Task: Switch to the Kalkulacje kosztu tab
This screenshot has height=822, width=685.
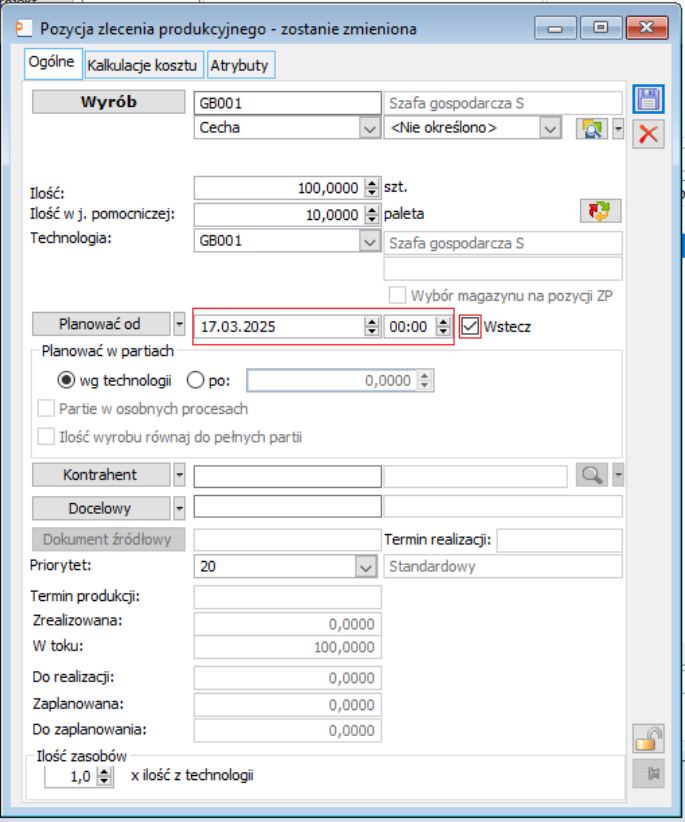Action: [142, 66]
